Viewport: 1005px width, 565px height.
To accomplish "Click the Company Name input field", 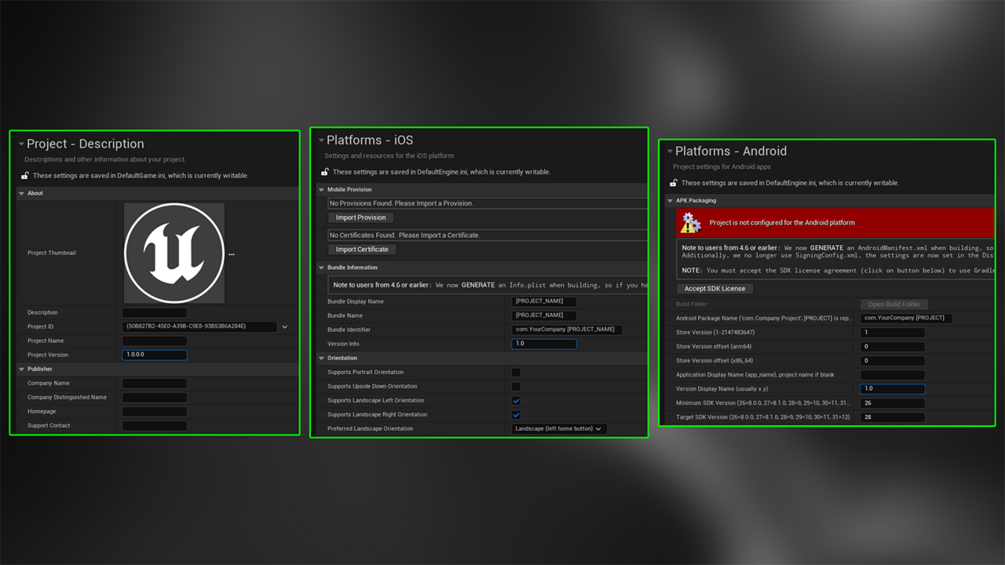I will tap(154, 384).
